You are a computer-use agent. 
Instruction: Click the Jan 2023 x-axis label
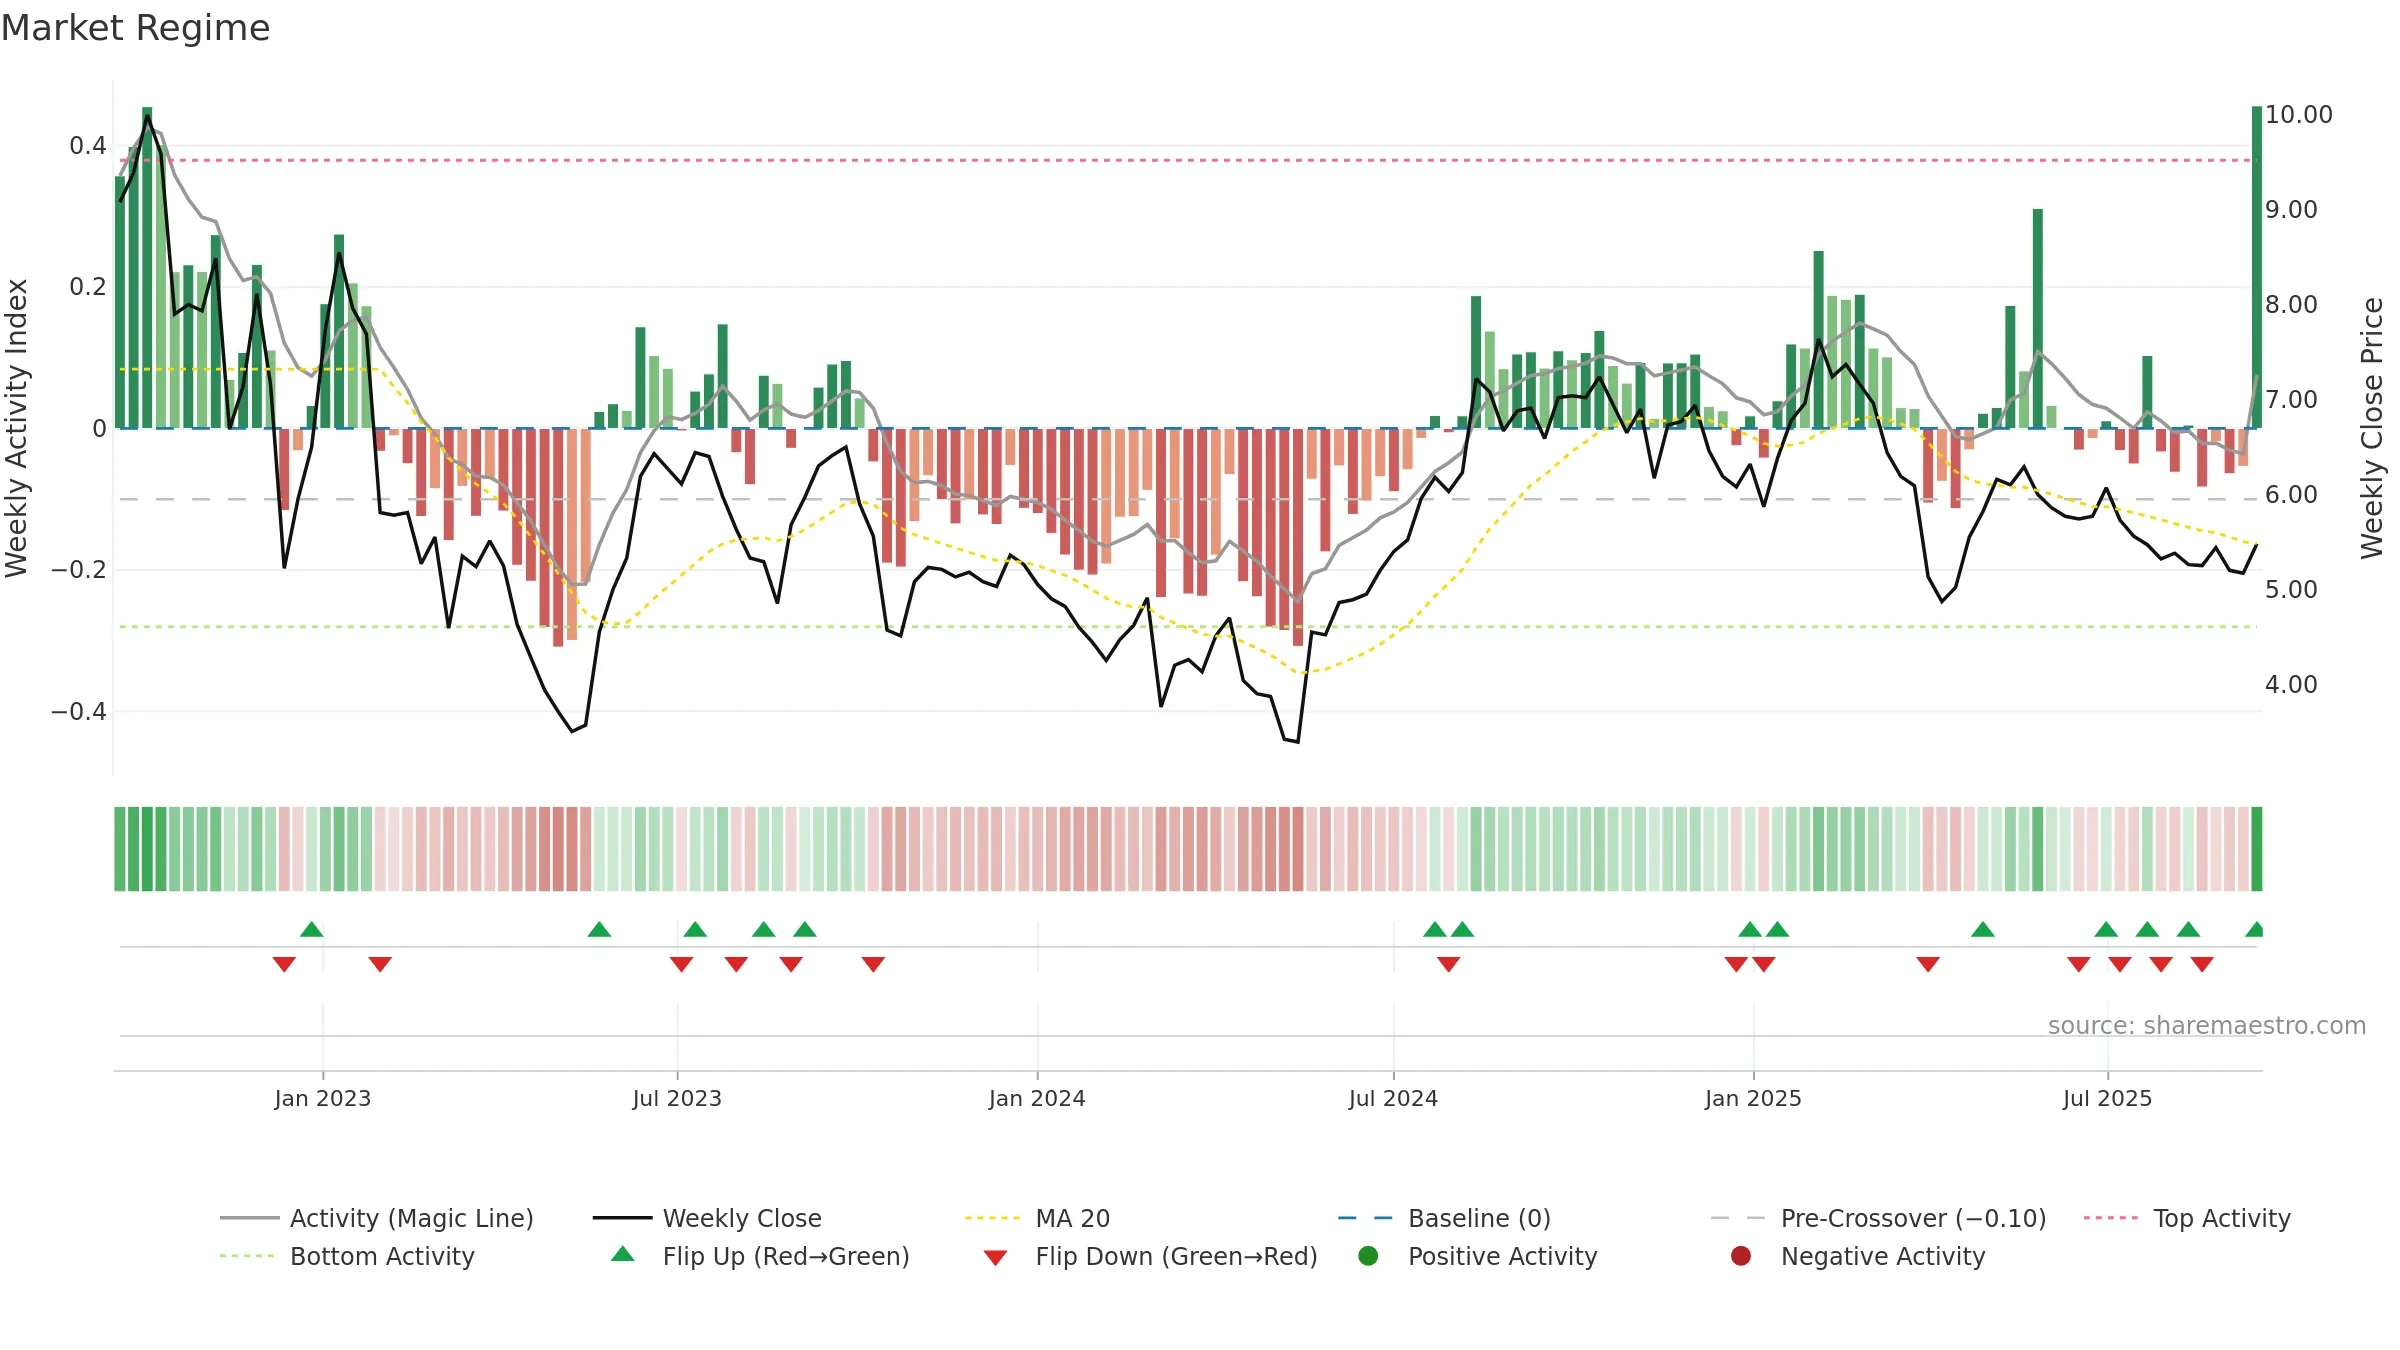point(322,1098)
